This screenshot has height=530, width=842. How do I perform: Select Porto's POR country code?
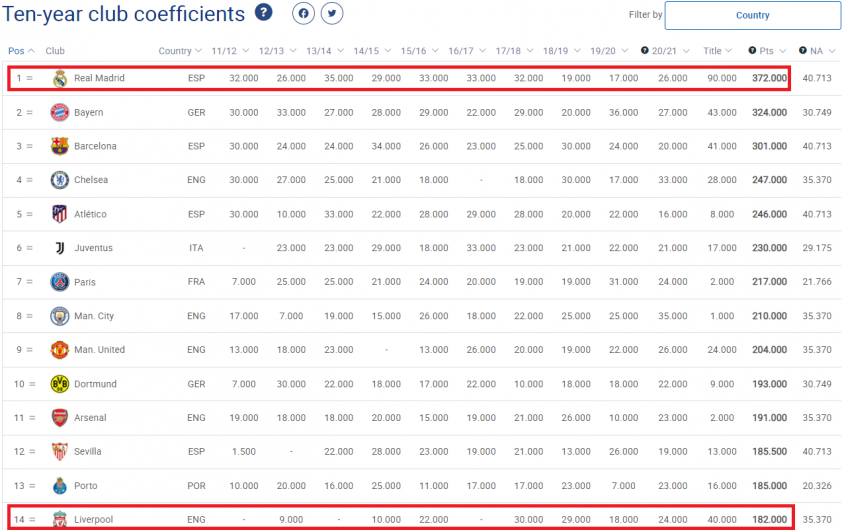[x=196, y=485]
